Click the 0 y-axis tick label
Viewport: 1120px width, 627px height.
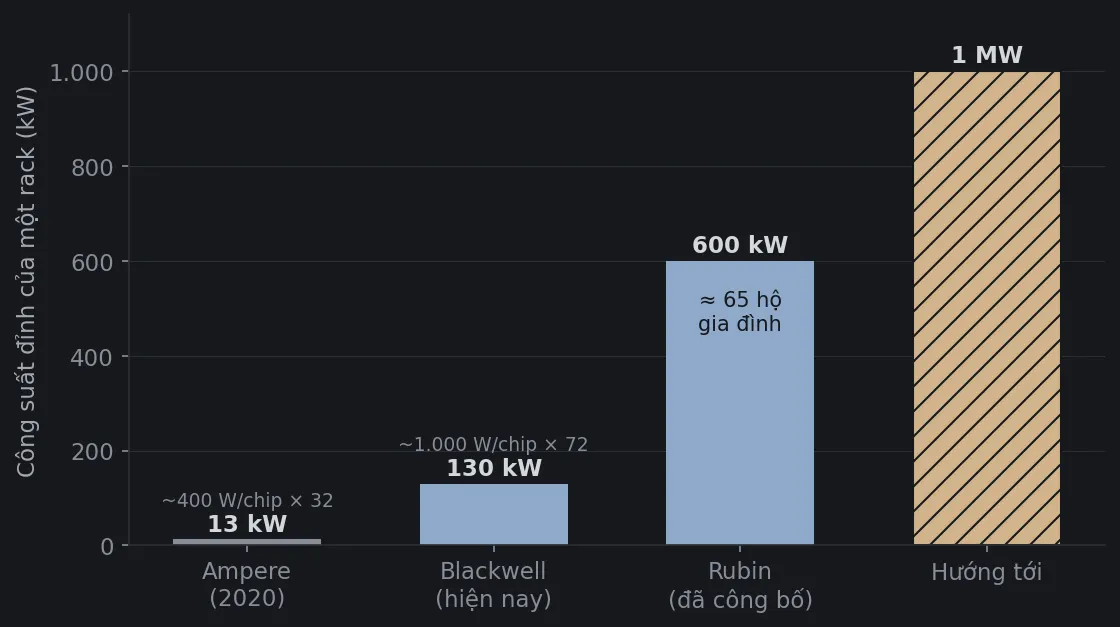click(107, 547)
